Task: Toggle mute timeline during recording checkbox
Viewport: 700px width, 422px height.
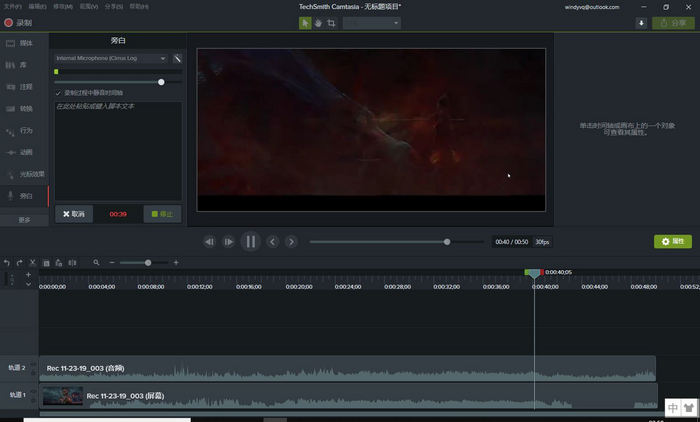Action: coord(58,93)
